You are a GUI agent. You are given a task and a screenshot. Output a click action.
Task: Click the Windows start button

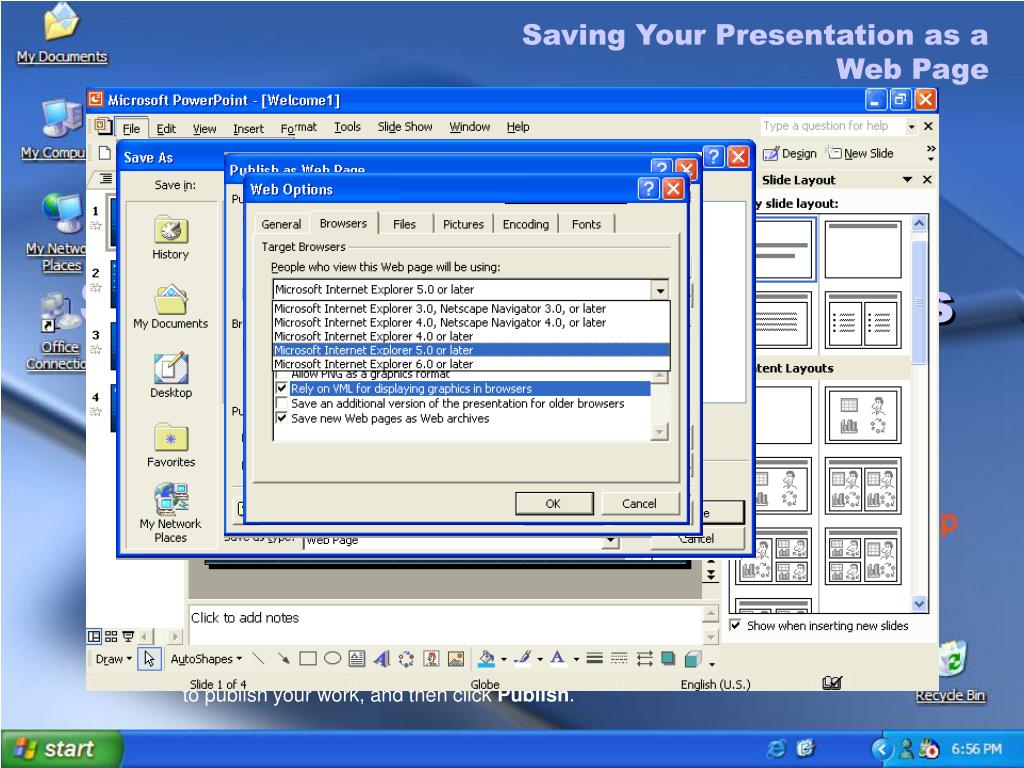click(61, 748)
